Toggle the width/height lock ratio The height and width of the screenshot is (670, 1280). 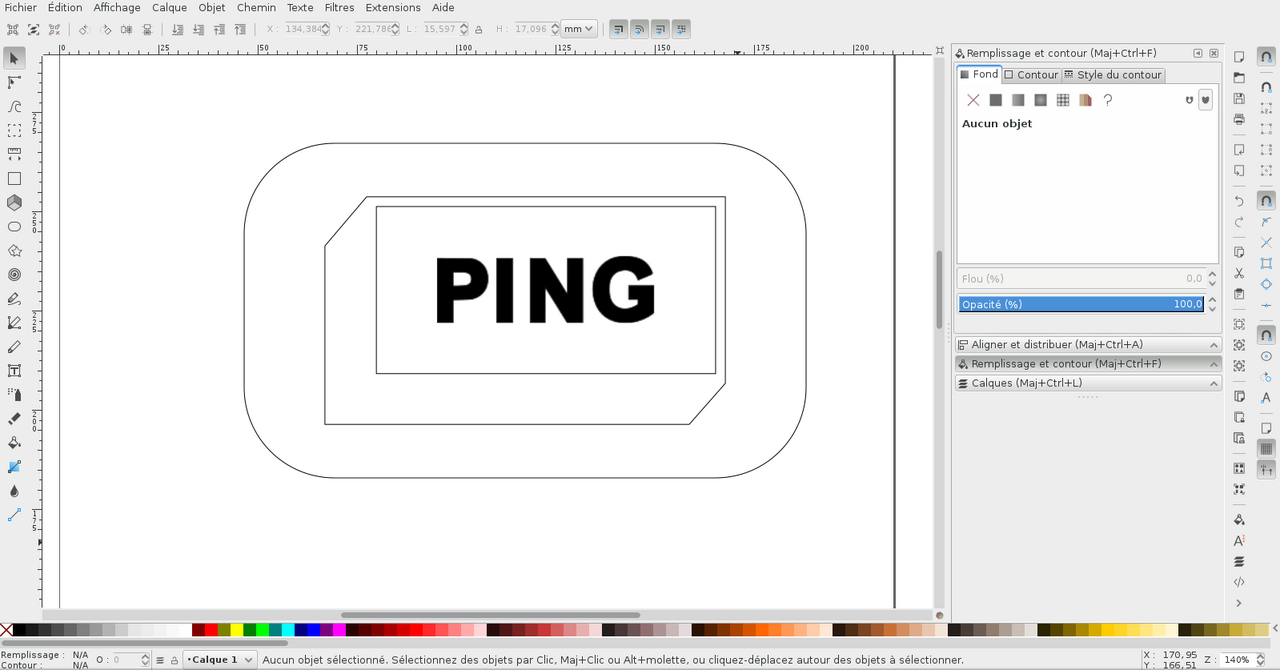(x=478, y=30)
